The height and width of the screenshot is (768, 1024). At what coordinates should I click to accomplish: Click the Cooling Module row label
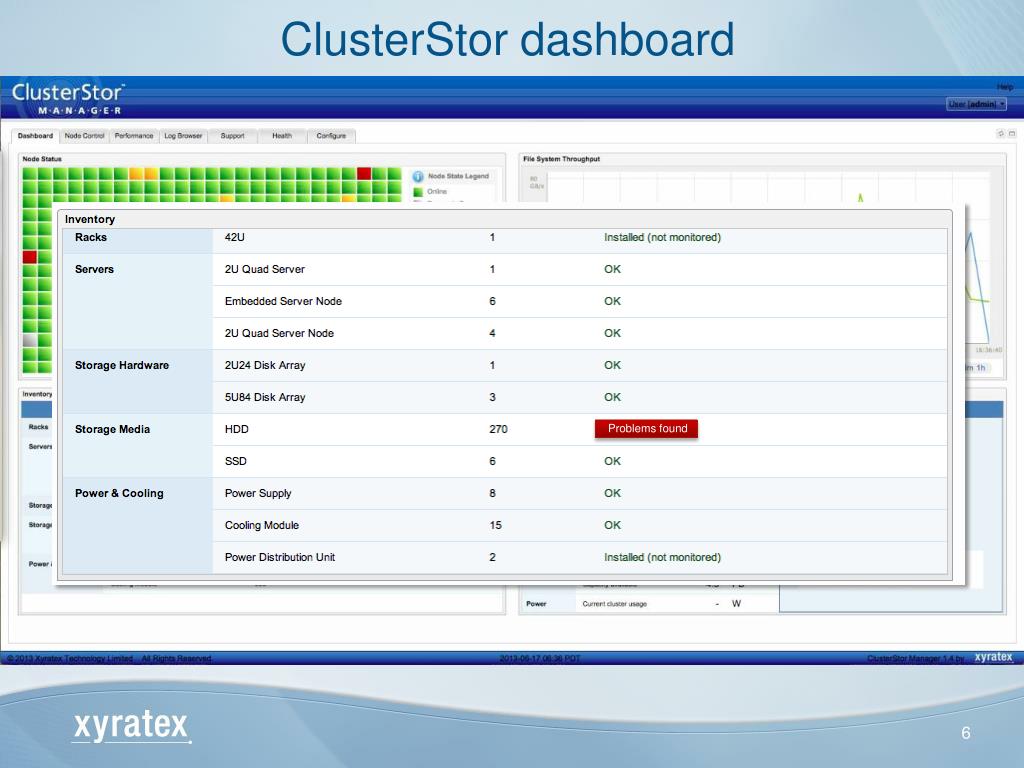[x=262, y=525]
